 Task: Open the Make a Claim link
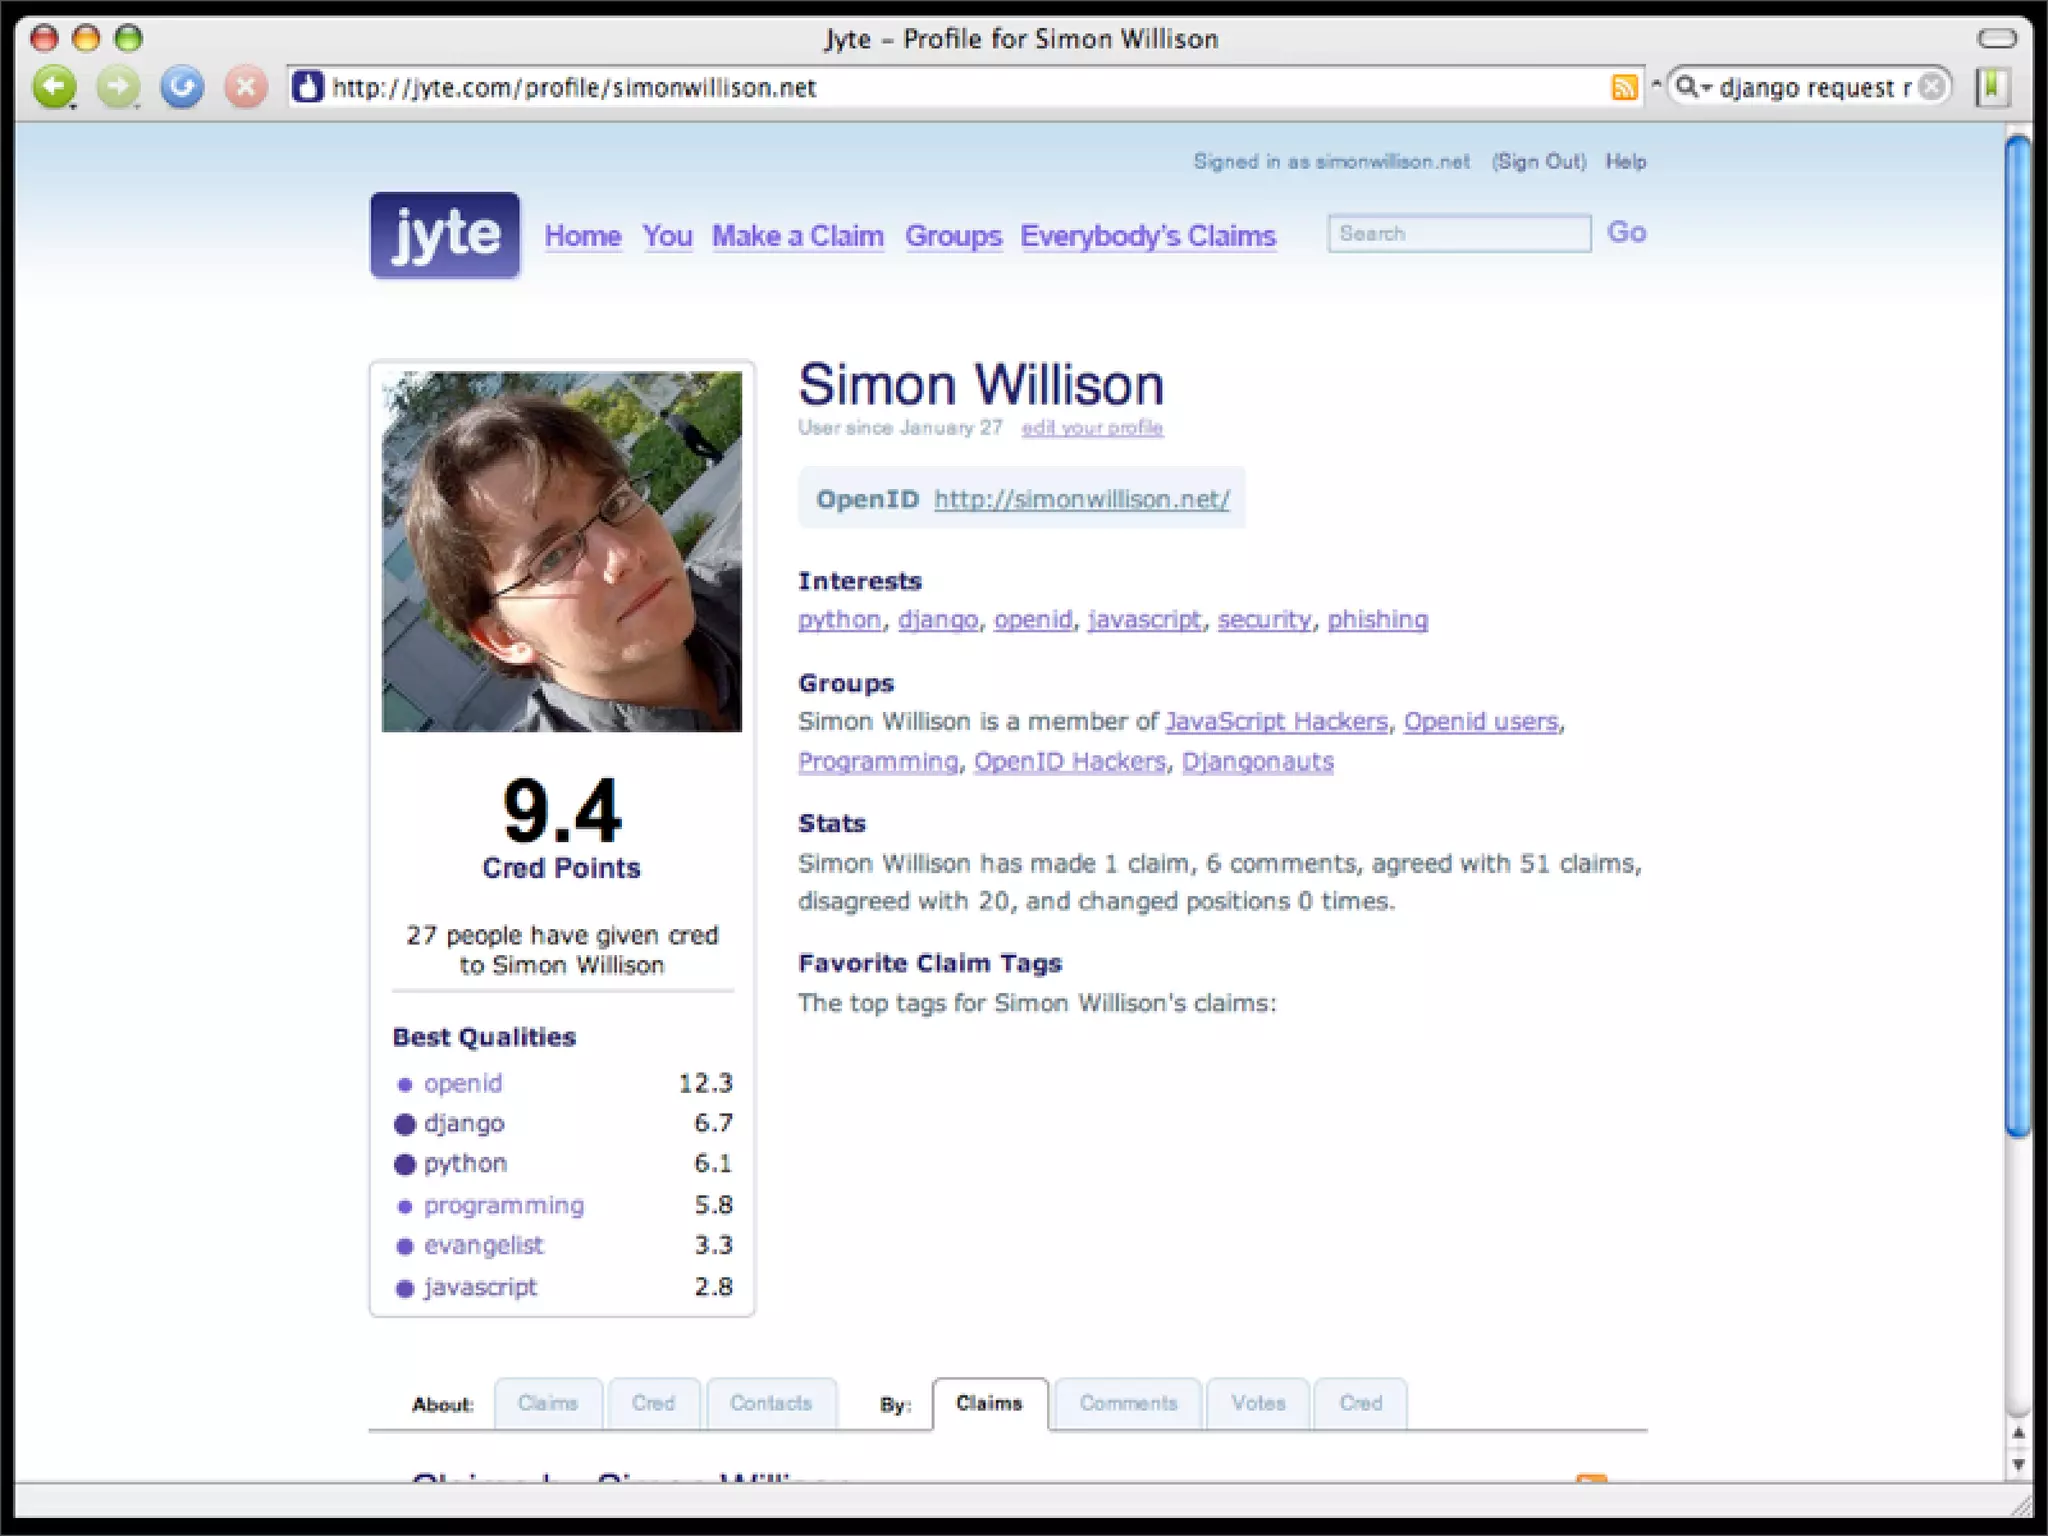point(797,236)
